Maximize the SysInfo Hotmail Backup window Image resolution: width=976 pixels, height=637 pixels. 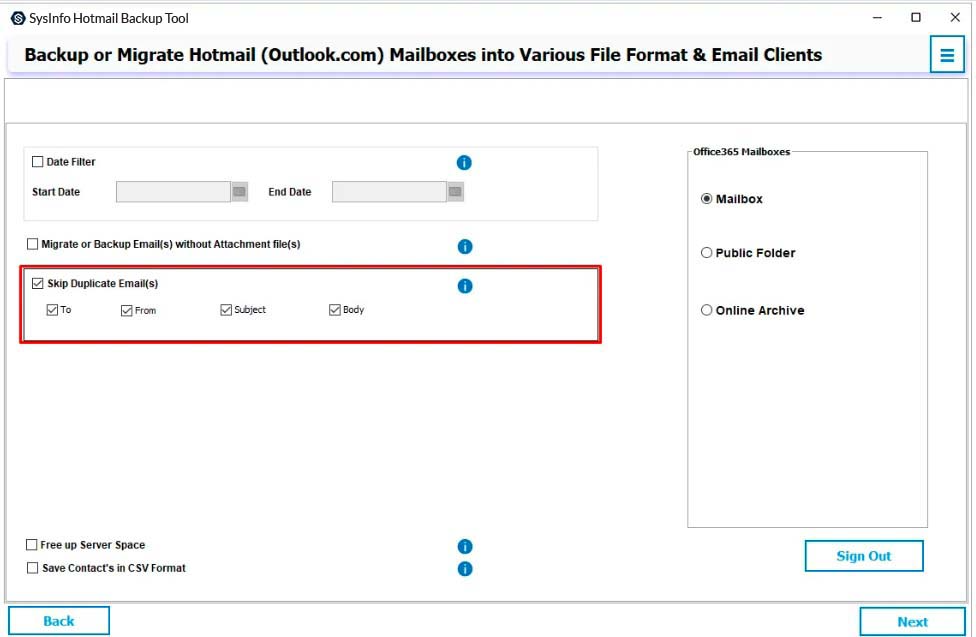[x=916, y=17]
